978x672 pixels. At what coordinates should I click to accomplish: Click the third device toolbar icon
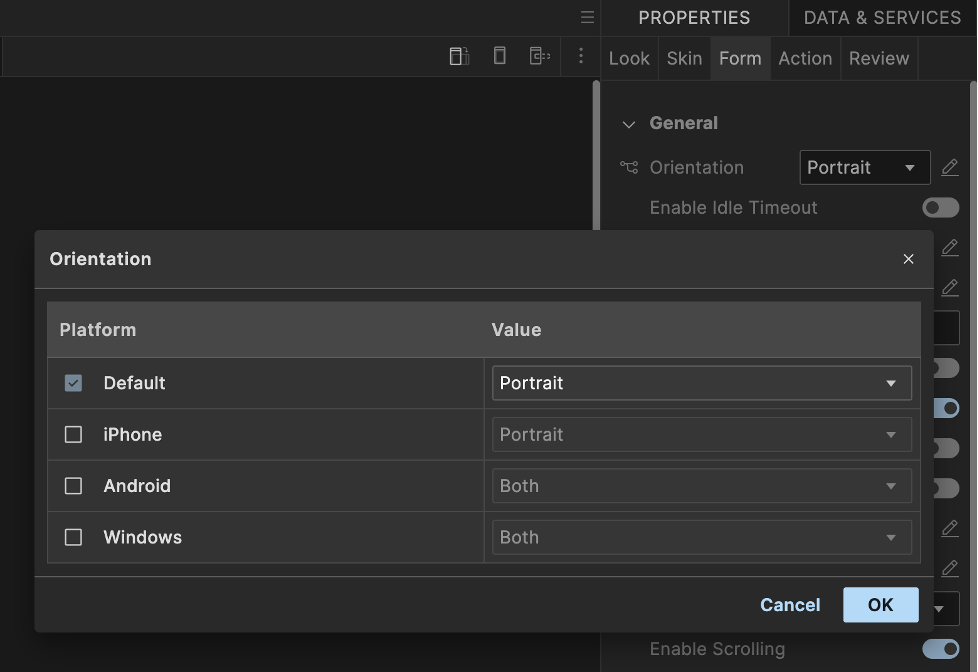[540, 56]
